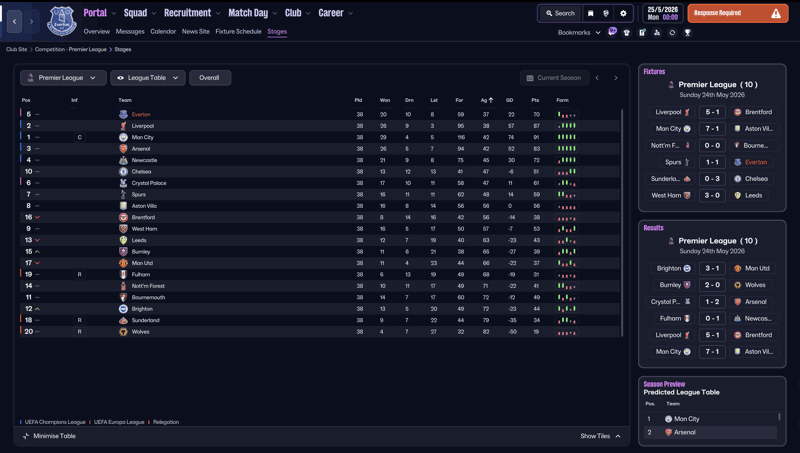Click Predicted League Table scrollbar
The height and width of the screenshot is (453, 800).
tap(779, 417)
